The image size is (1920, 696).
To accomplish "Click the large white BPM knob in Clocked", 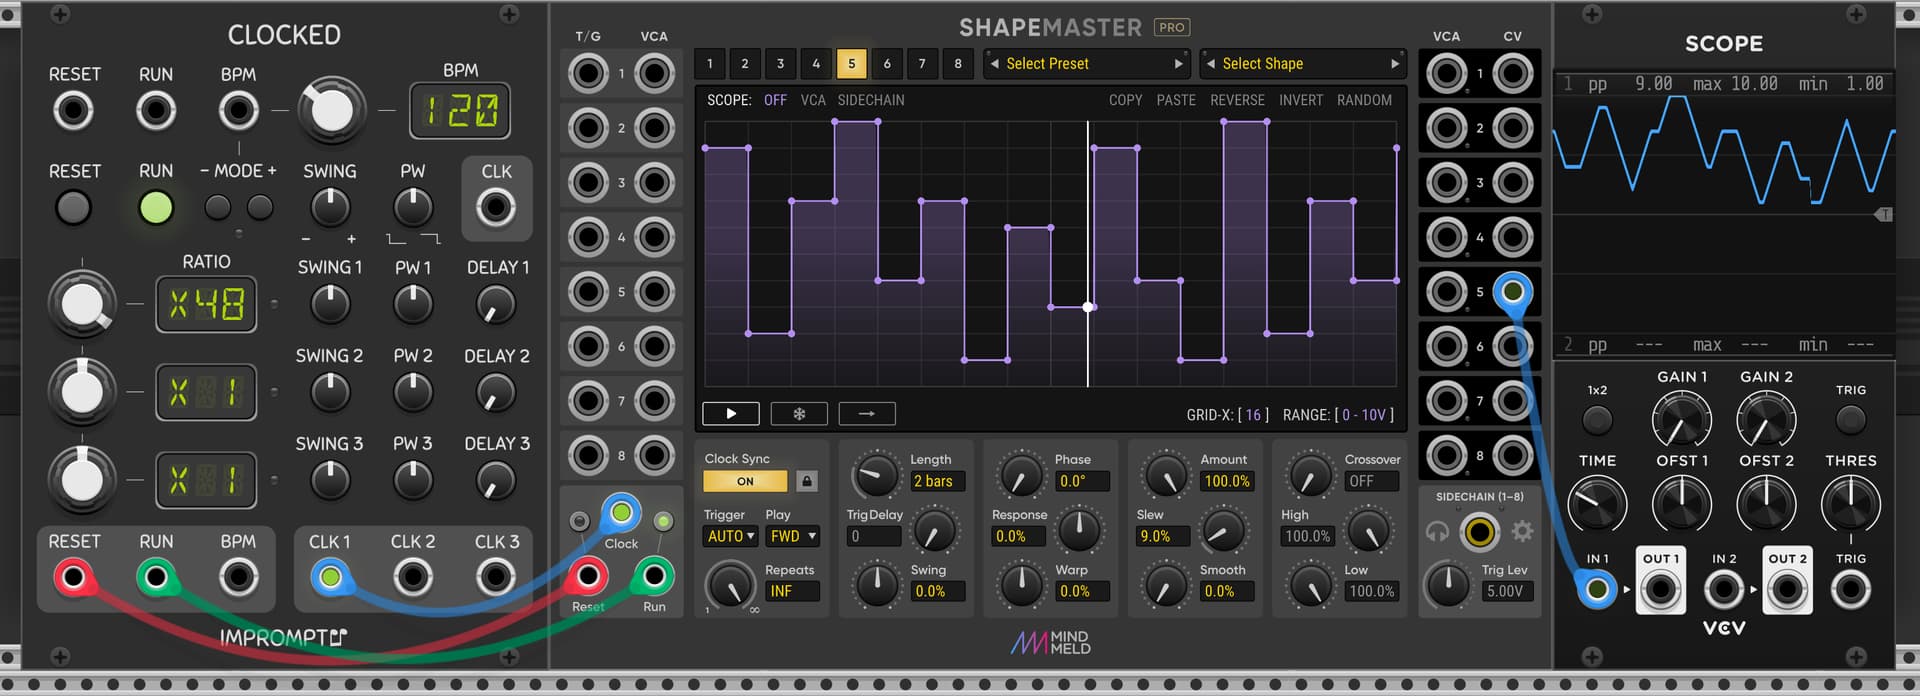I will (332, 110).
